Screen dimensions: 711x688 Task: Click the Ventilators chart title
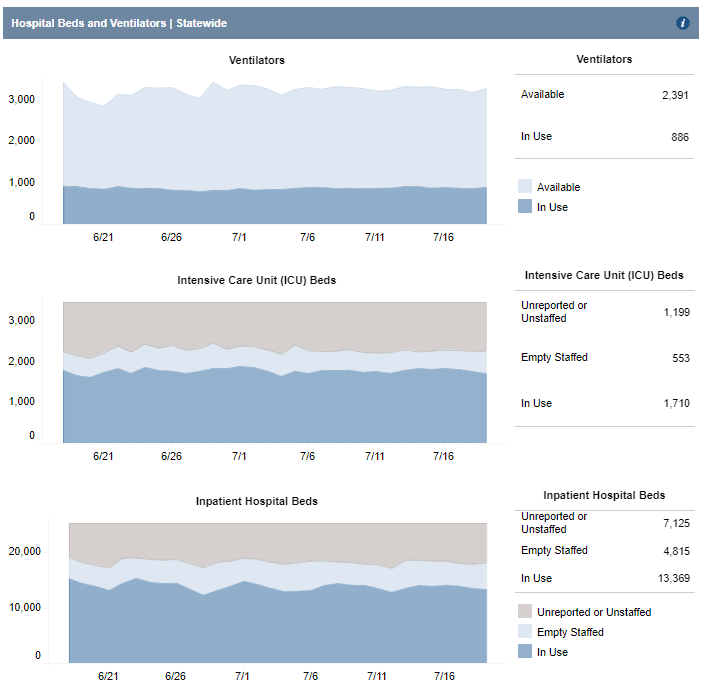(257, 60)
